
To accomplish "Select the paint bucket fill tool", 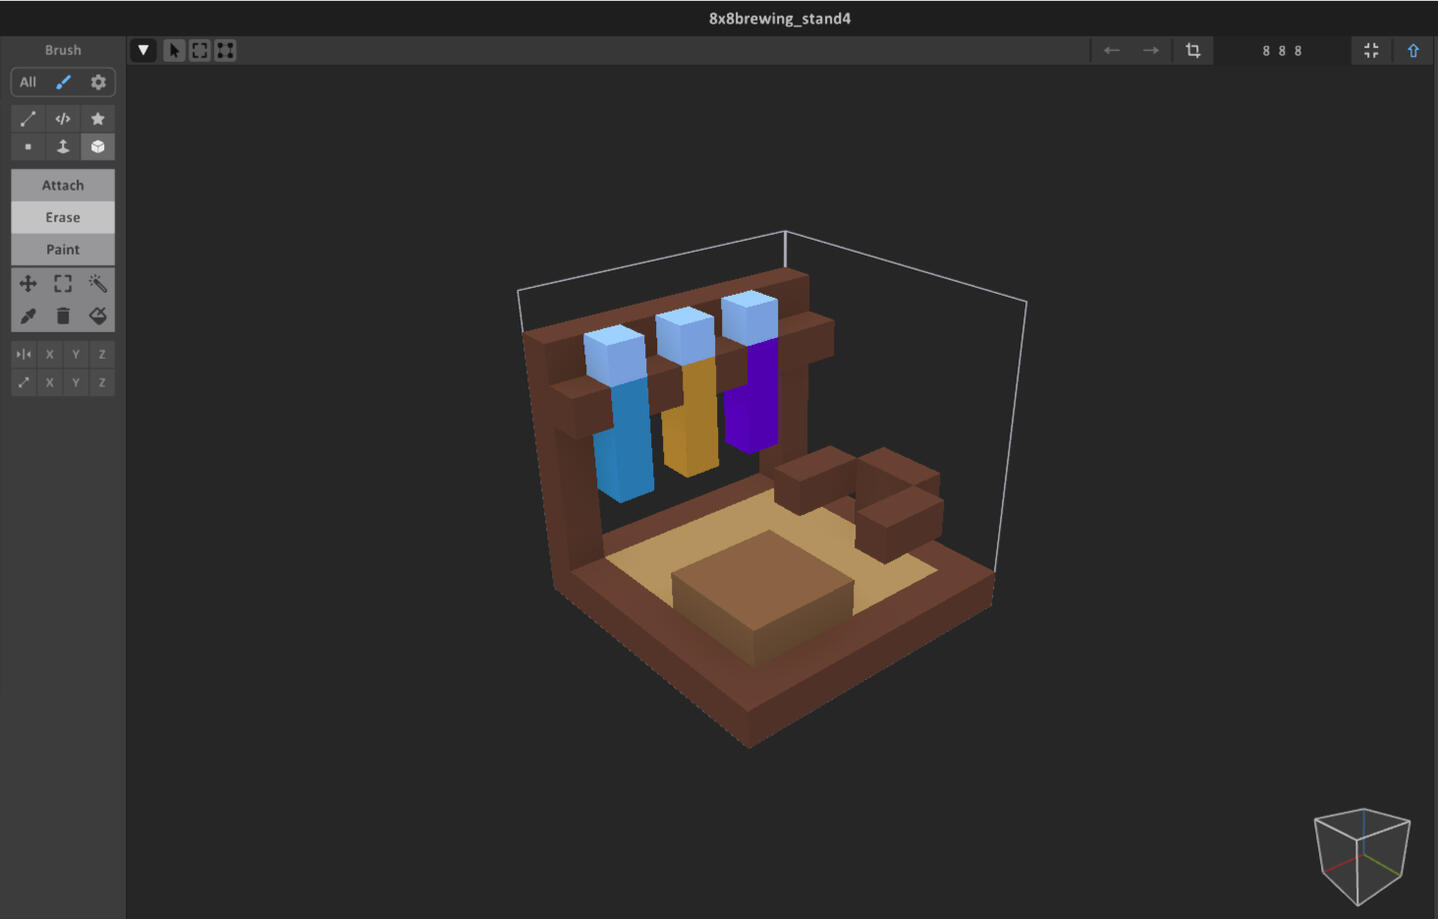I will pyautogui.click(x=98, y=316).
